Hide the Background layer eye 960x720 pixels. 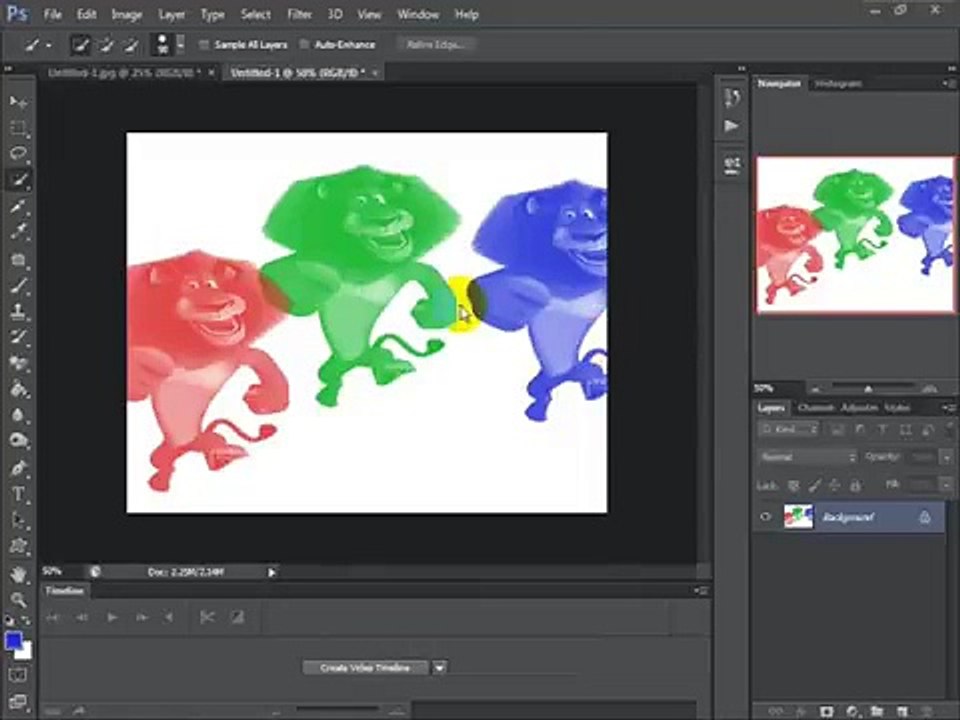tap(765, 517)
